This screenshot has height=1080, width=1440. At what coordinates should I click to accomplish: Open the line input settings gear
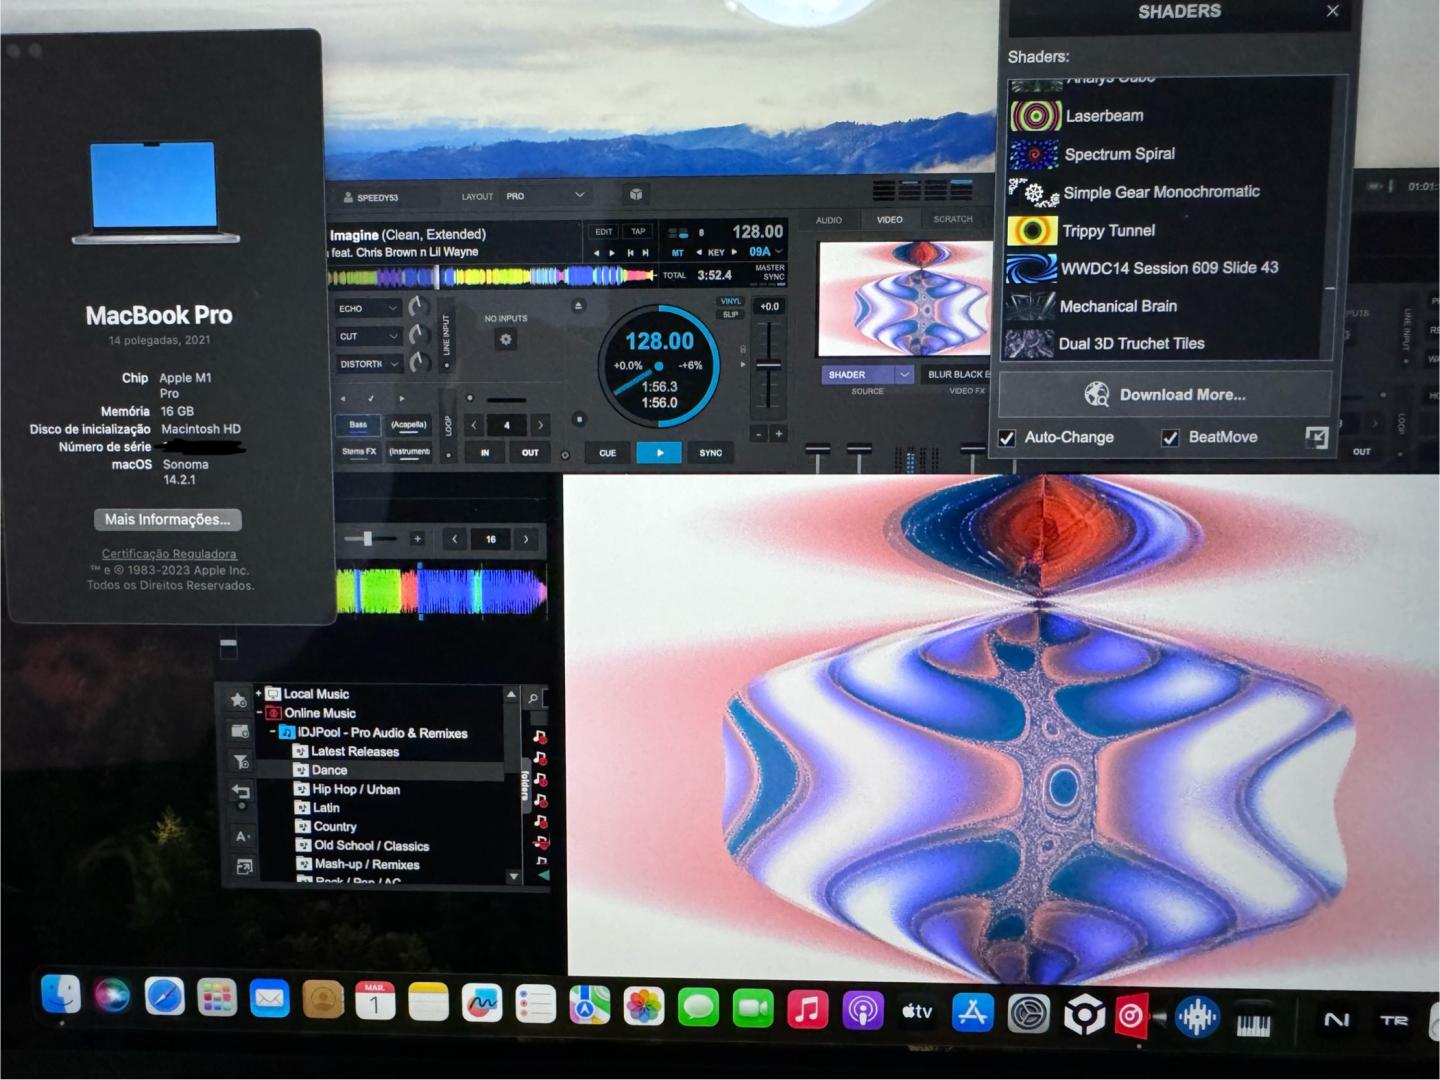(x=505, y=340)
